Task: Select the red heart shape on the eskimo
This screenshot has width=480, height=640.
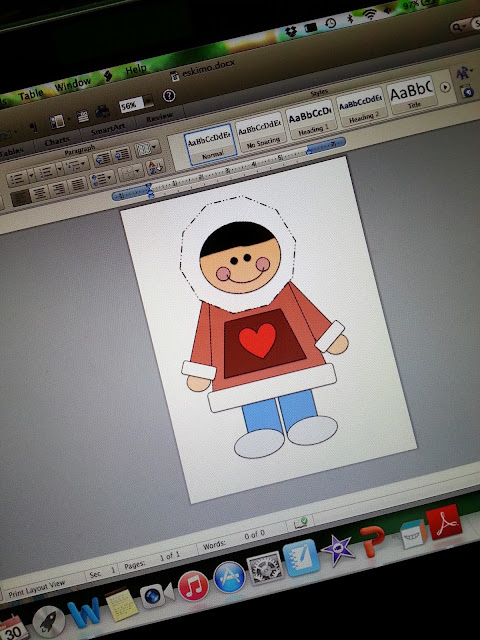Action: [x=258, y=340]
